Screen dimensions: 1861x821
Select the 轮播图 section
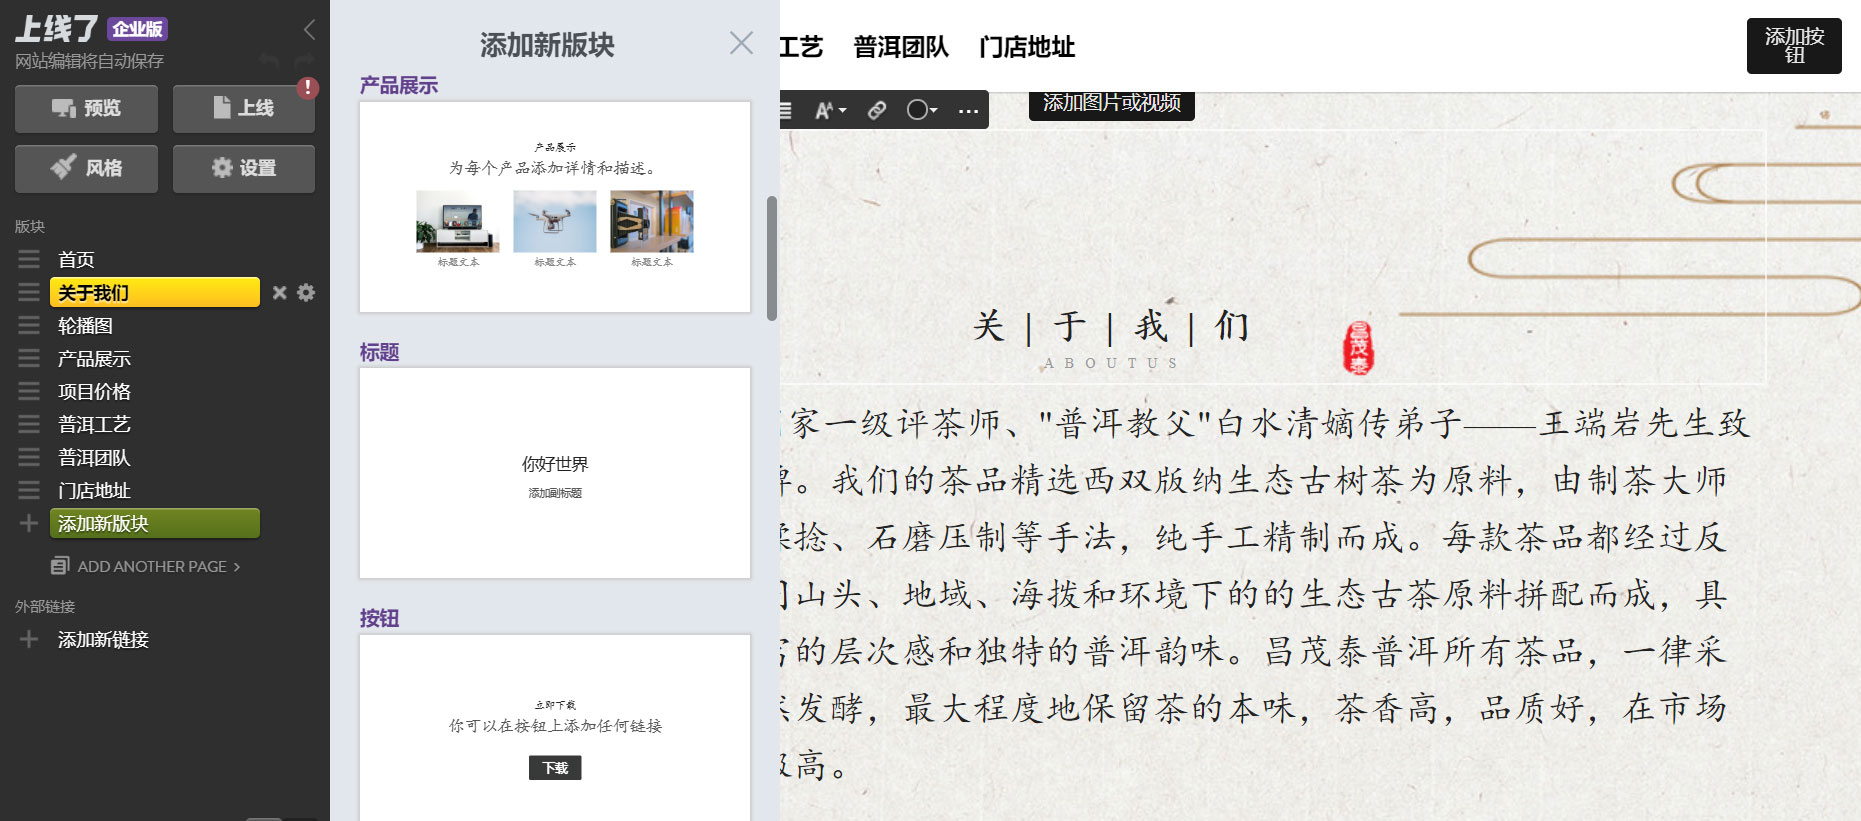pyautogui.click(x=85, y=326)
